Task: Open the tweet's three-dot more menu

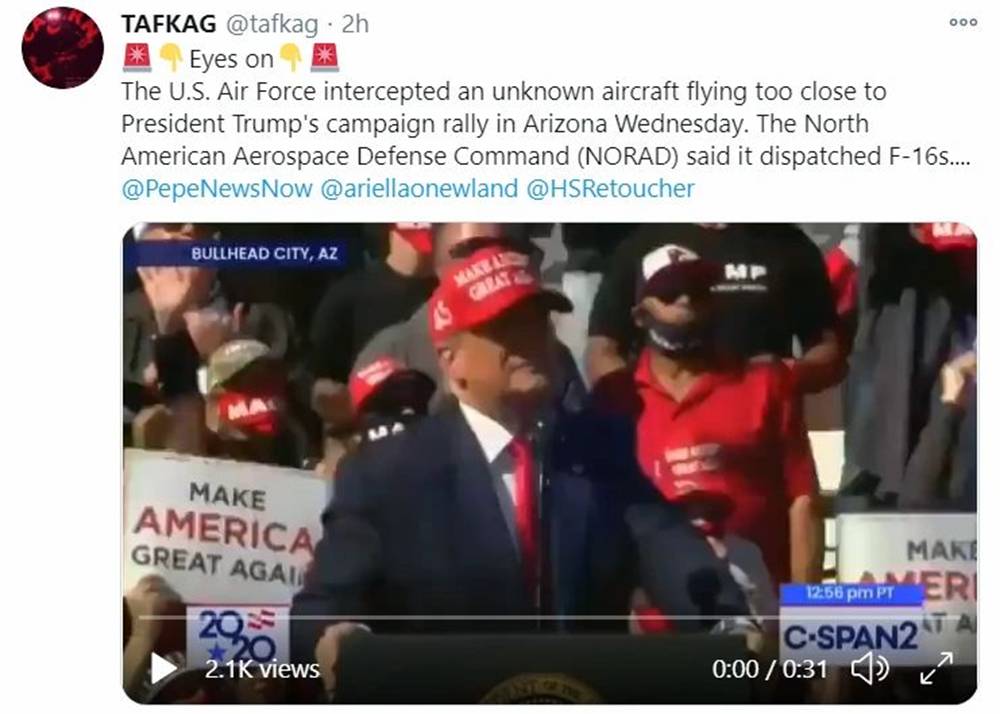Action: coord(963,22)
